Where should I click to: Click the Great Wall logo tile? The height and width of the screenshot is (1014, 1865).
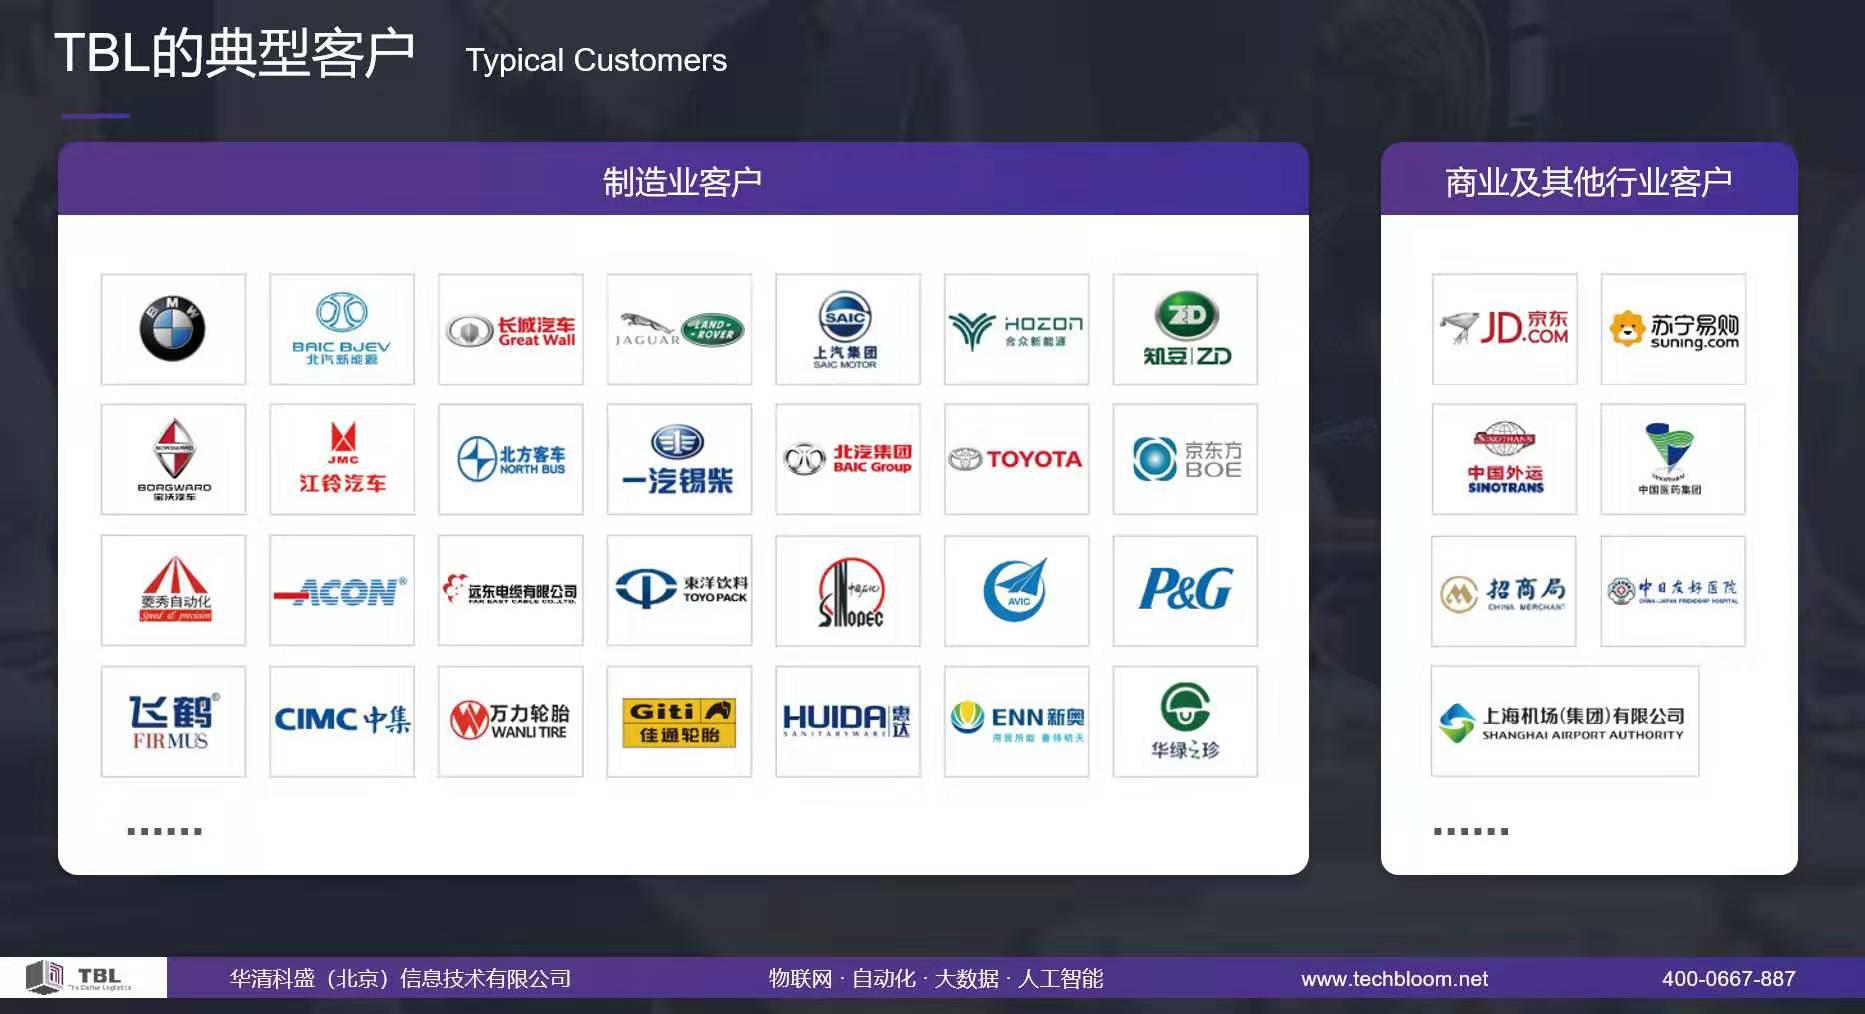pos(510,329)
